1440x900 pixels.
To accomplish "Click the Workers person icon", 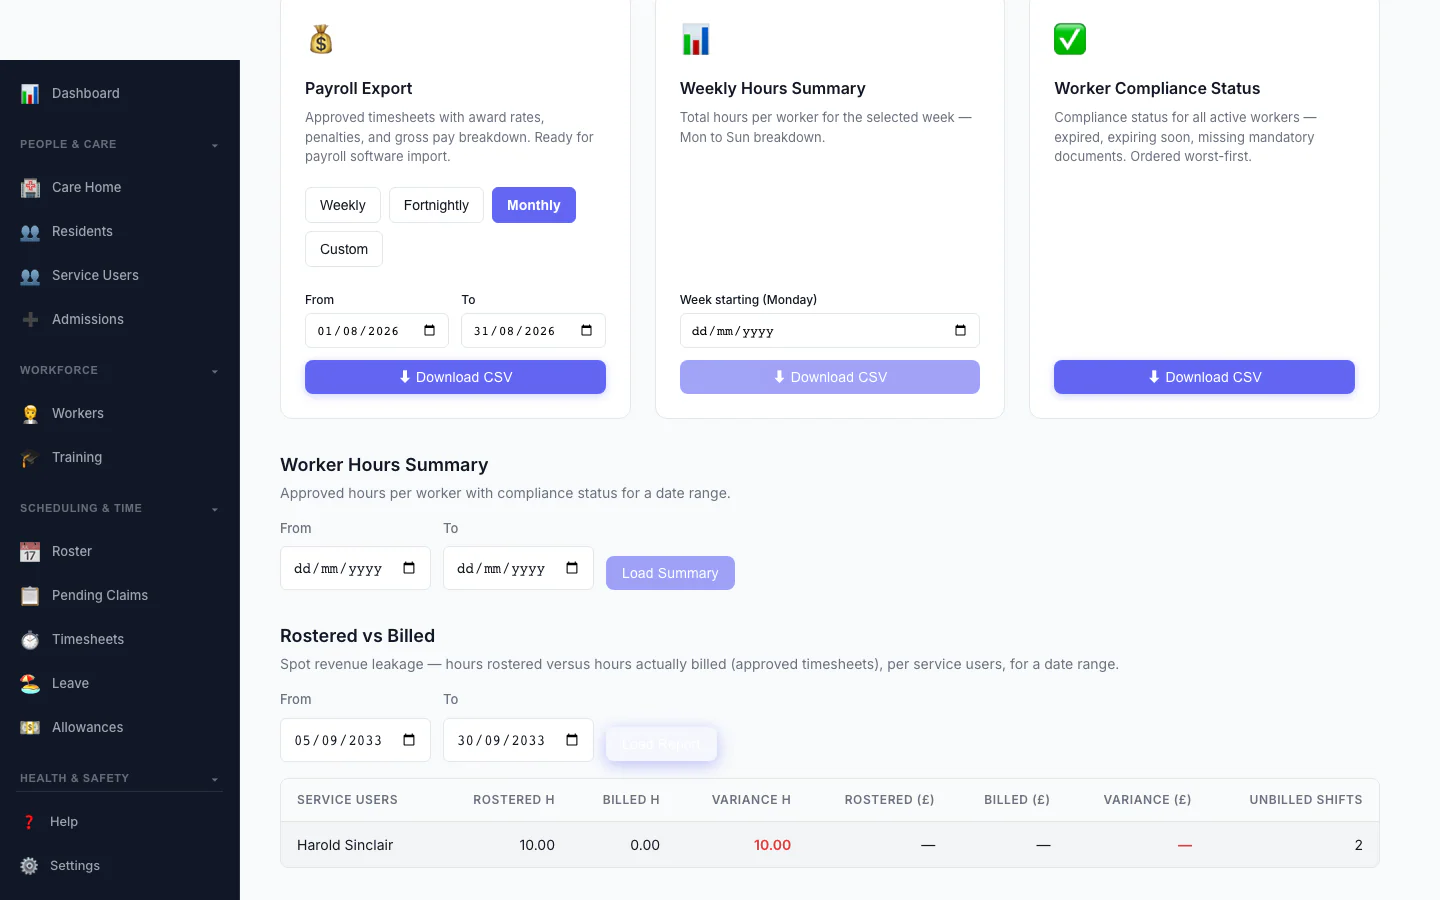I will [30, 414].
